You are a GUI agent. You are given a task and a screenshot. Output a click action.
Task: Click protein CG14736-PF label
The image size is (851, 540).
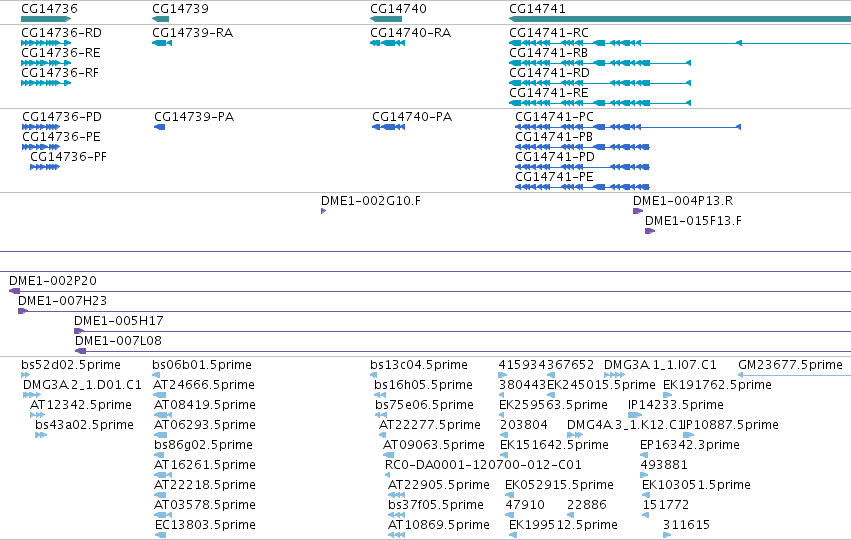[x=68, y=157]
